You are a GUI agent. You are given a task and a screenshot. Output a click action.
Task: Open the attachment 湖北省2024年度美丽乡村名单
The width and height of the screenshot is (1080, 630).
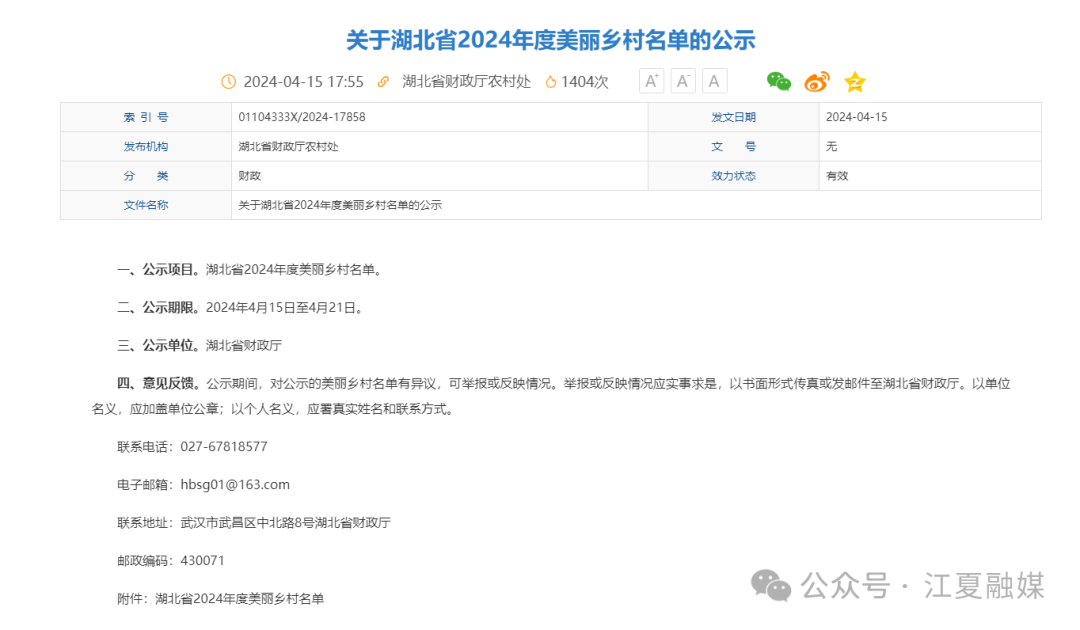[240, 599]
